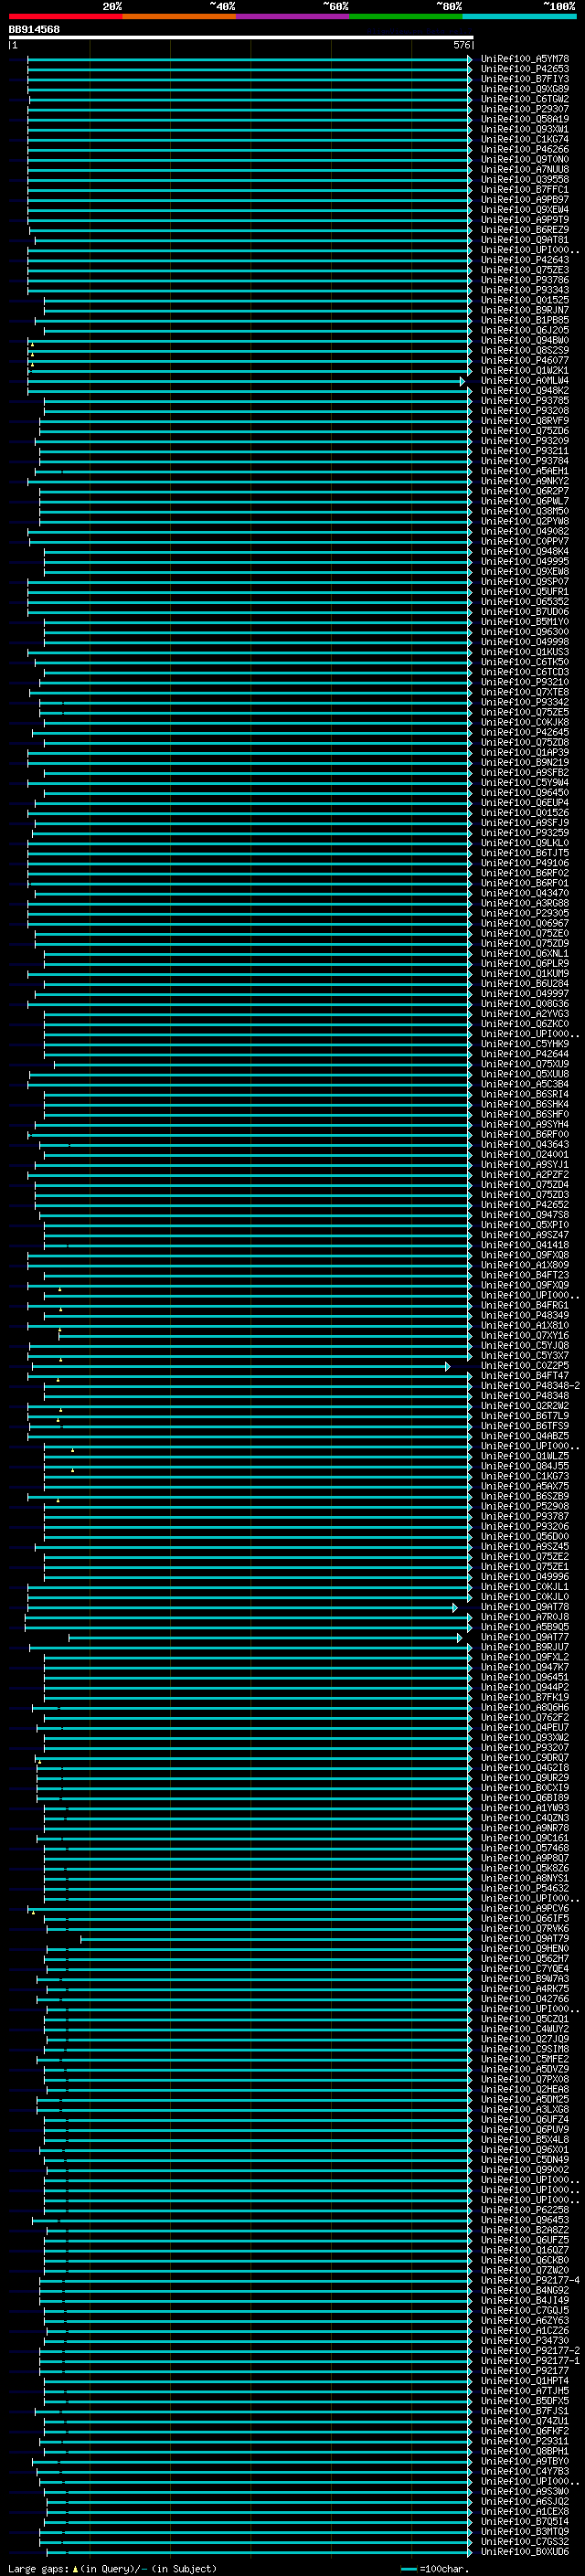Select UniRef100_C1KG74 label
Viewport: 585px width, 2576px height.
pos(525,139)
